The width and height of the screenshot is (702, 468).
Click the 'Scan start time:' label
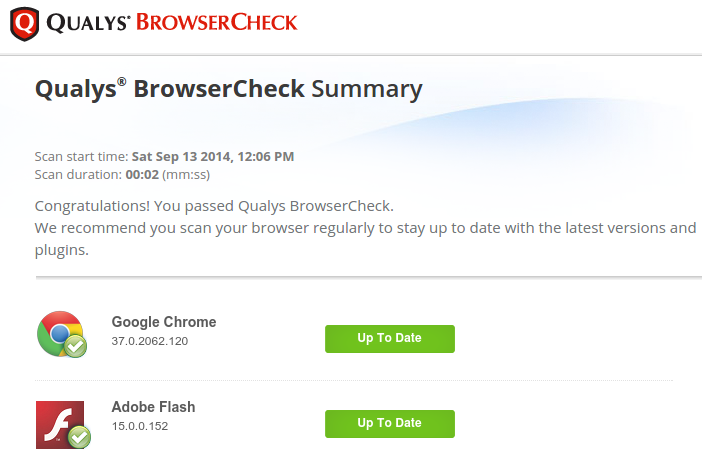[x=81, y=156]
